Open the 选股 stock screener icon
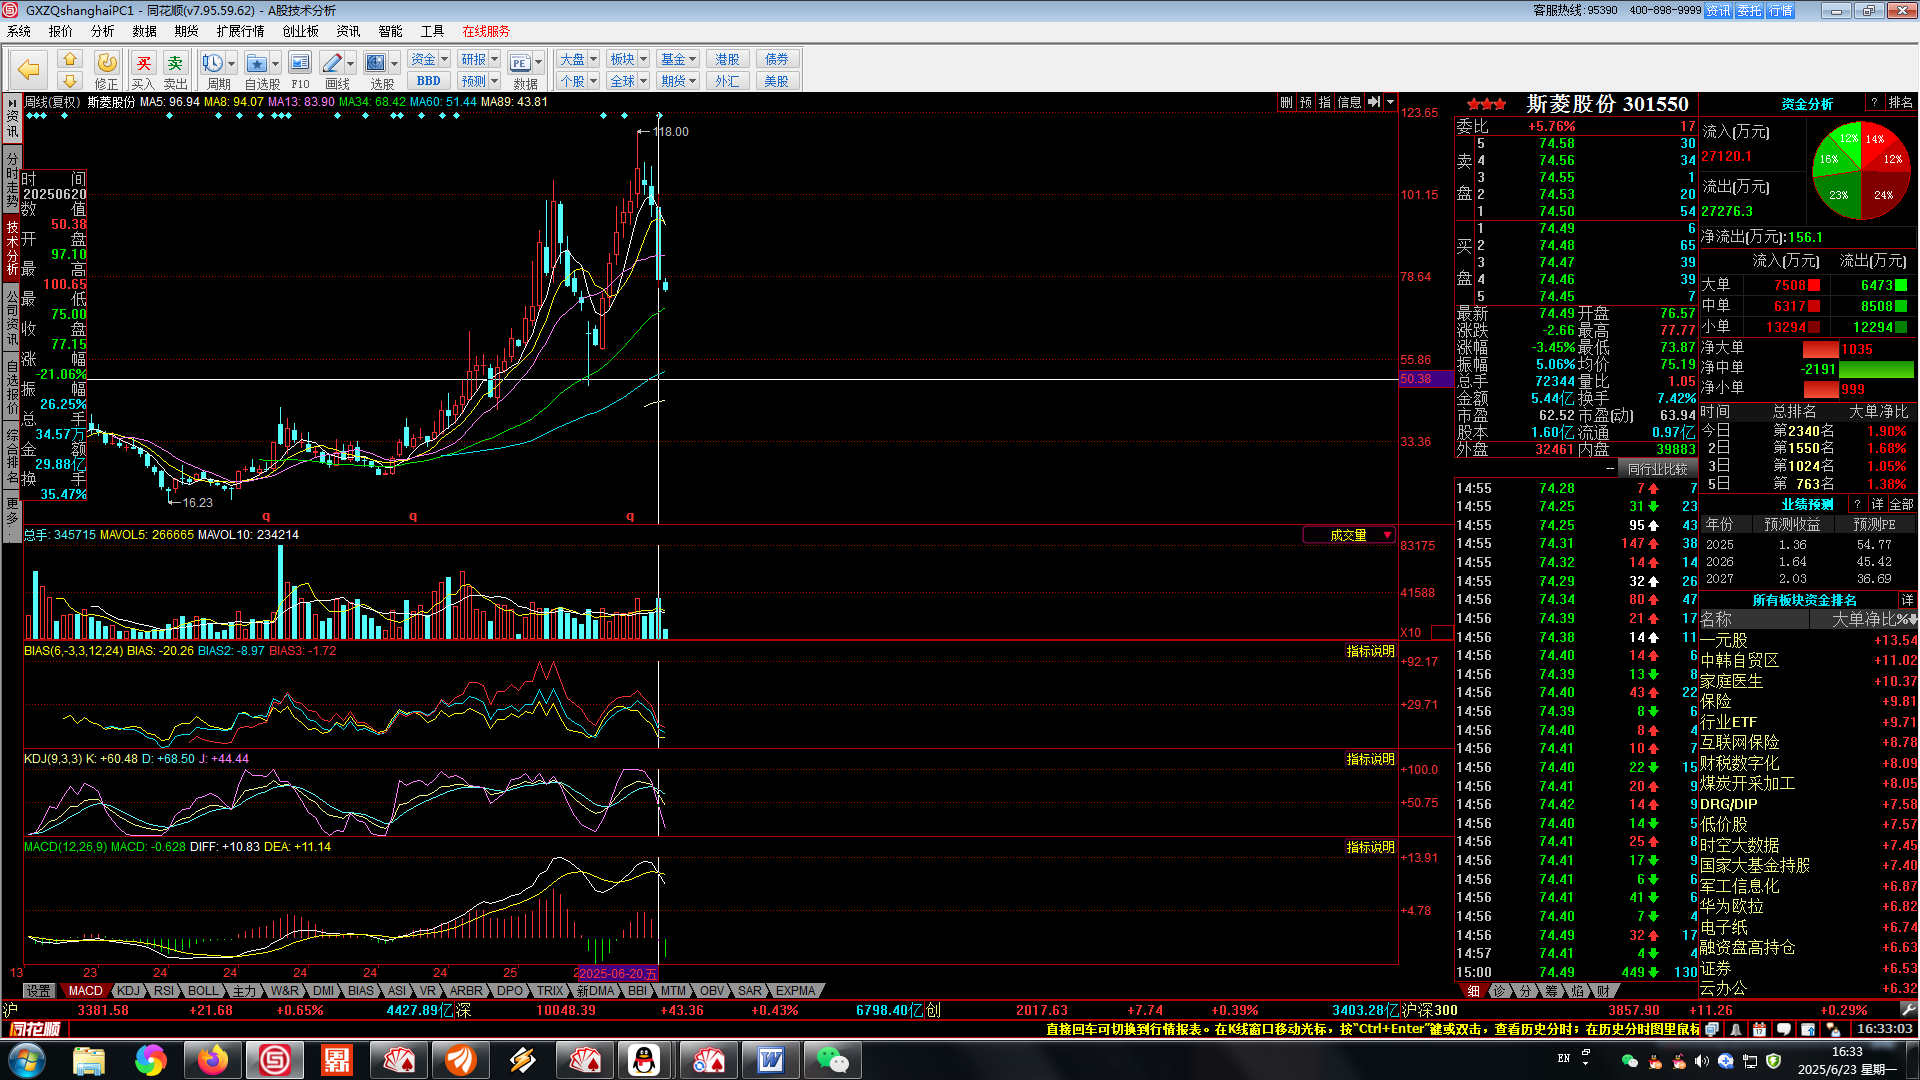The width and height of the screenshot is (1920, 1080). (x=375, y=63)
